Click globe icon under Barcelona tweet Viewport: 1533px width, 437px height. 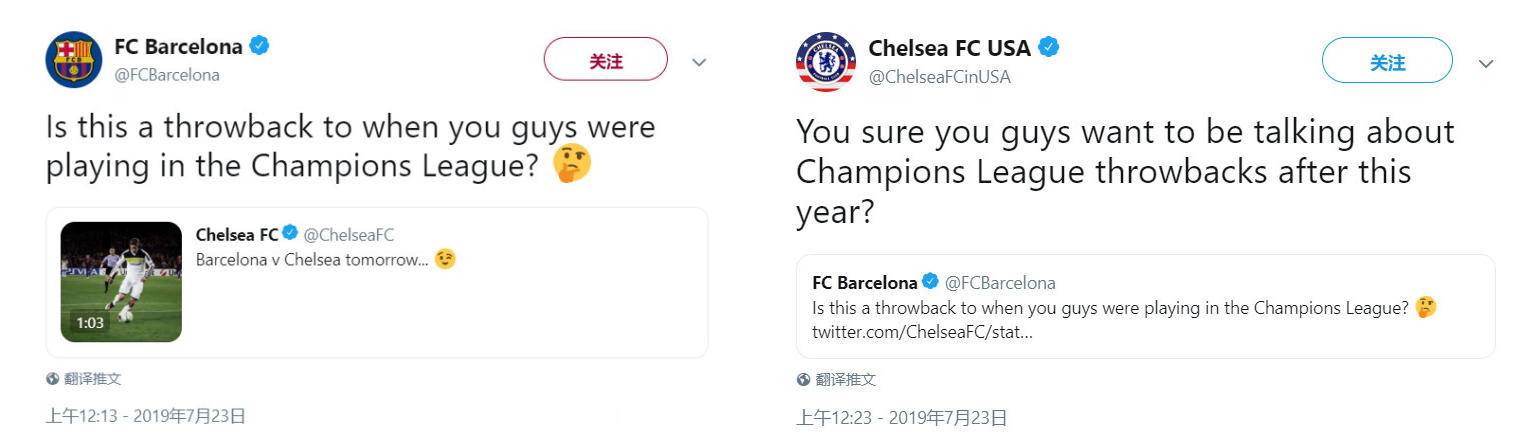tap(52, 380)
